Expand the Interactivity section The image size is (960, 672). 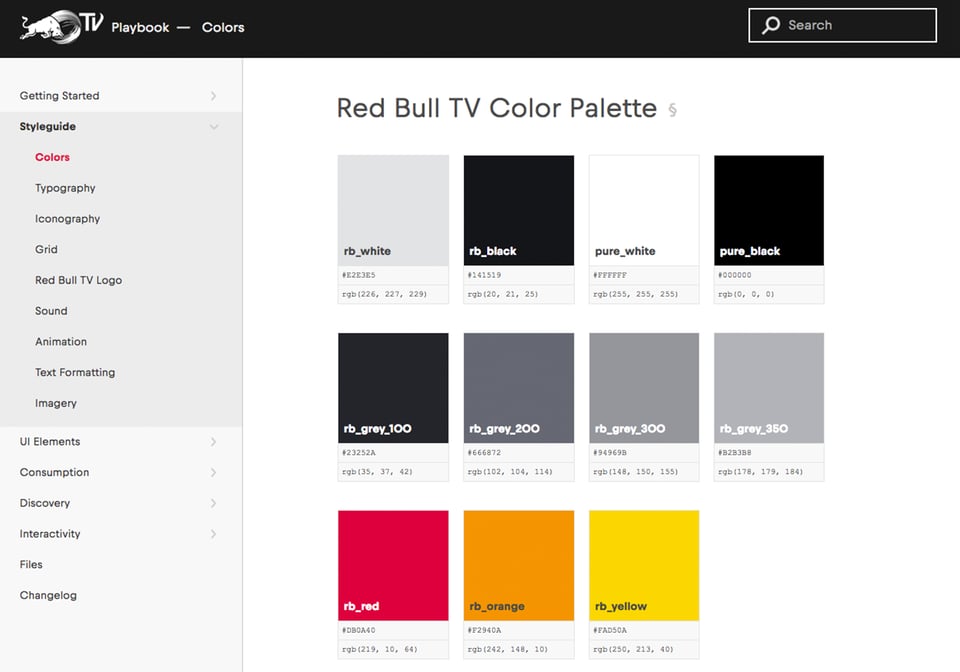pyautogui.click(x=213, y=535)
